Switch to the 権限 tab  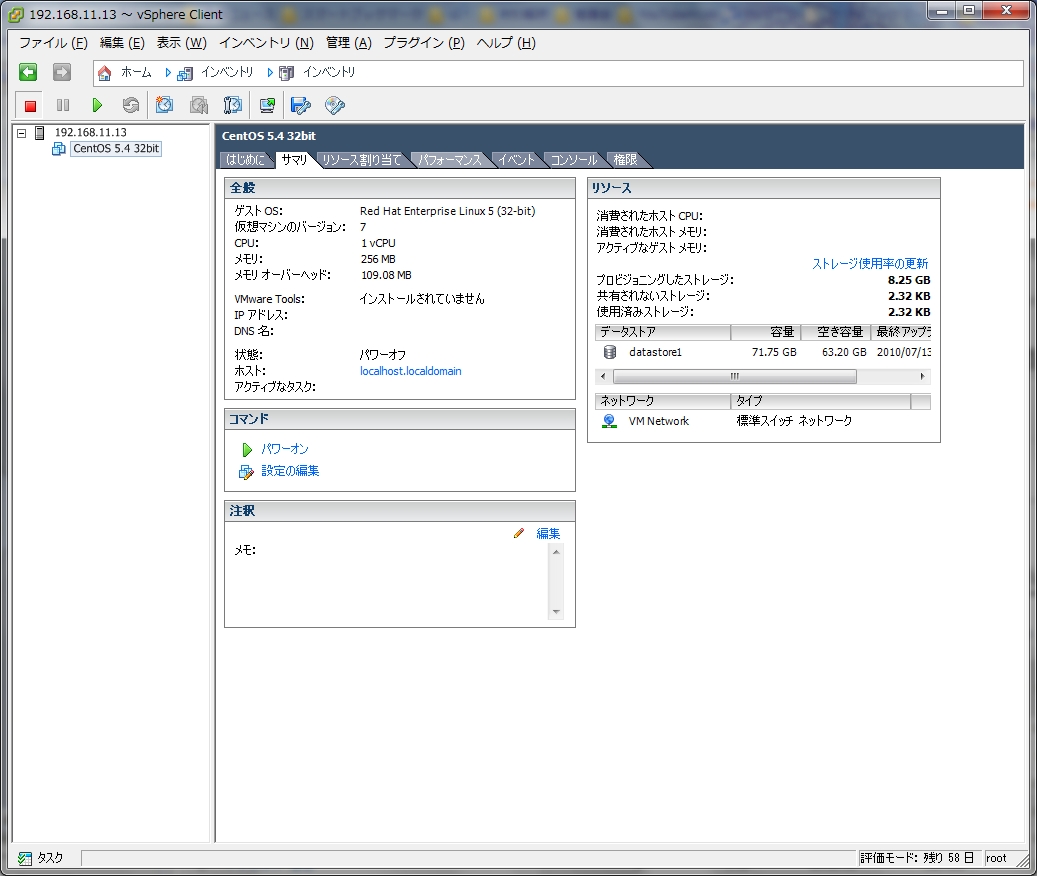tap(626, 160)
